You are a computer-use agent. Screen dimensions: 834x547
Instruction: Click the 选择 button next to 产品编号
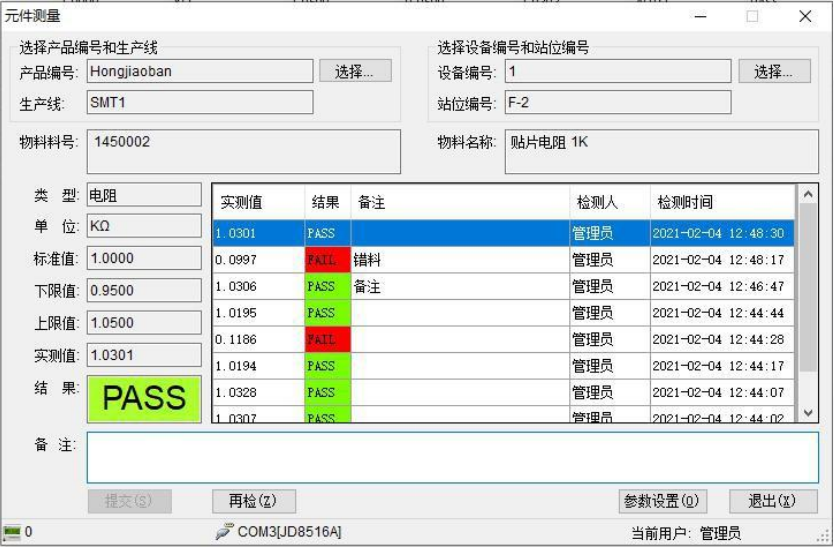coord(355,71)
